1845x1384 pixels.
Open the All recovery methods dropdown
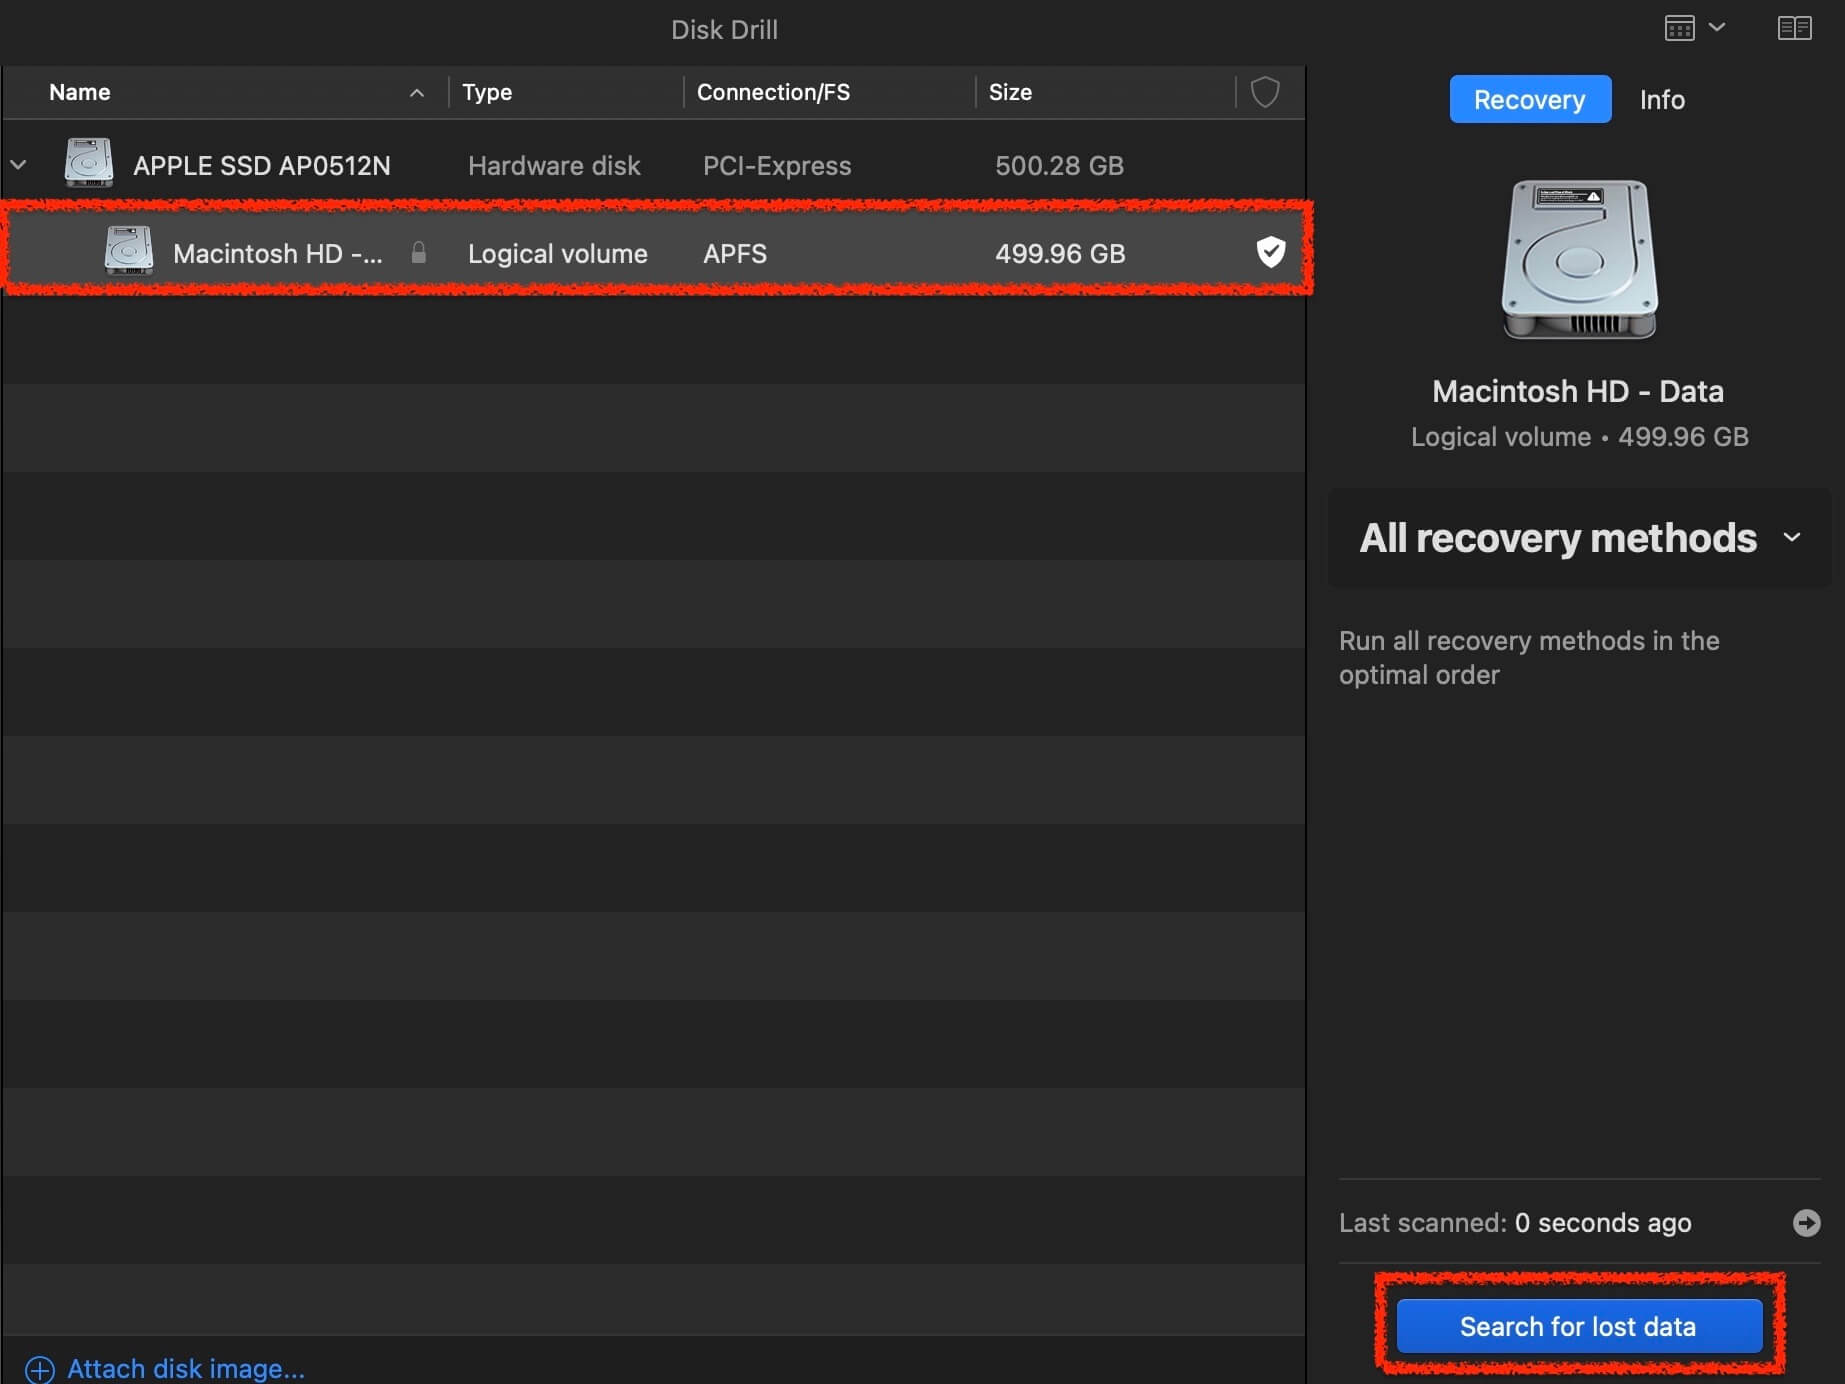pos(1579,538)
